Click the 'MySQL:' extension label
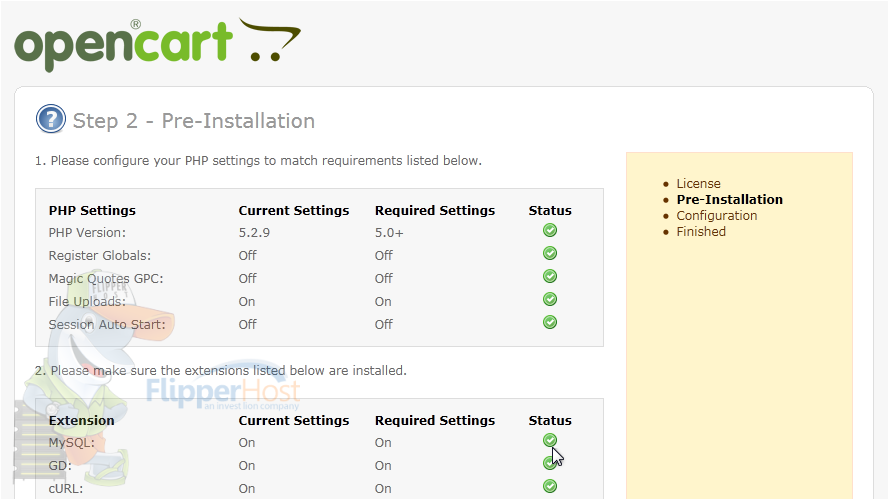 [71, 443]
